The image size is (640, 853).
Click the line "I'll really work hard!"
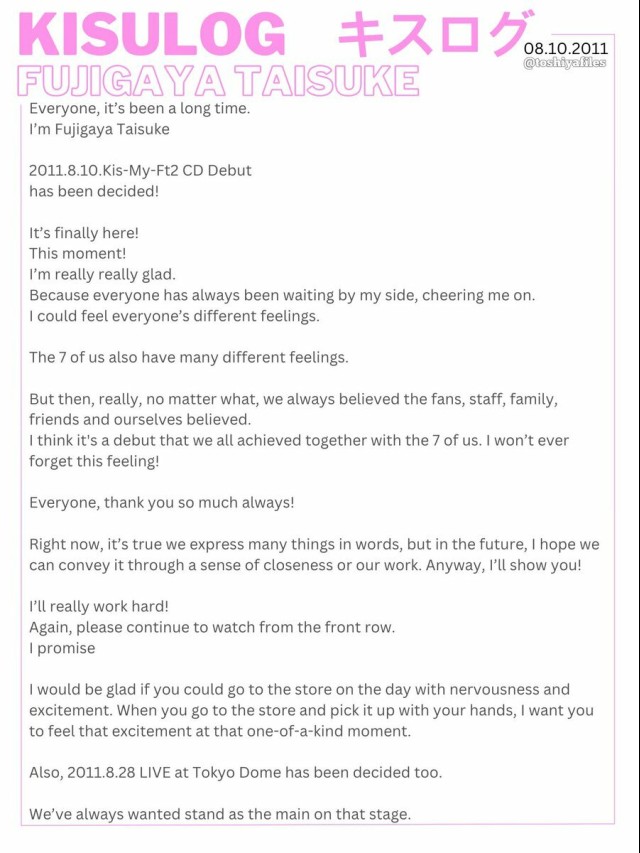coord(99,607)
